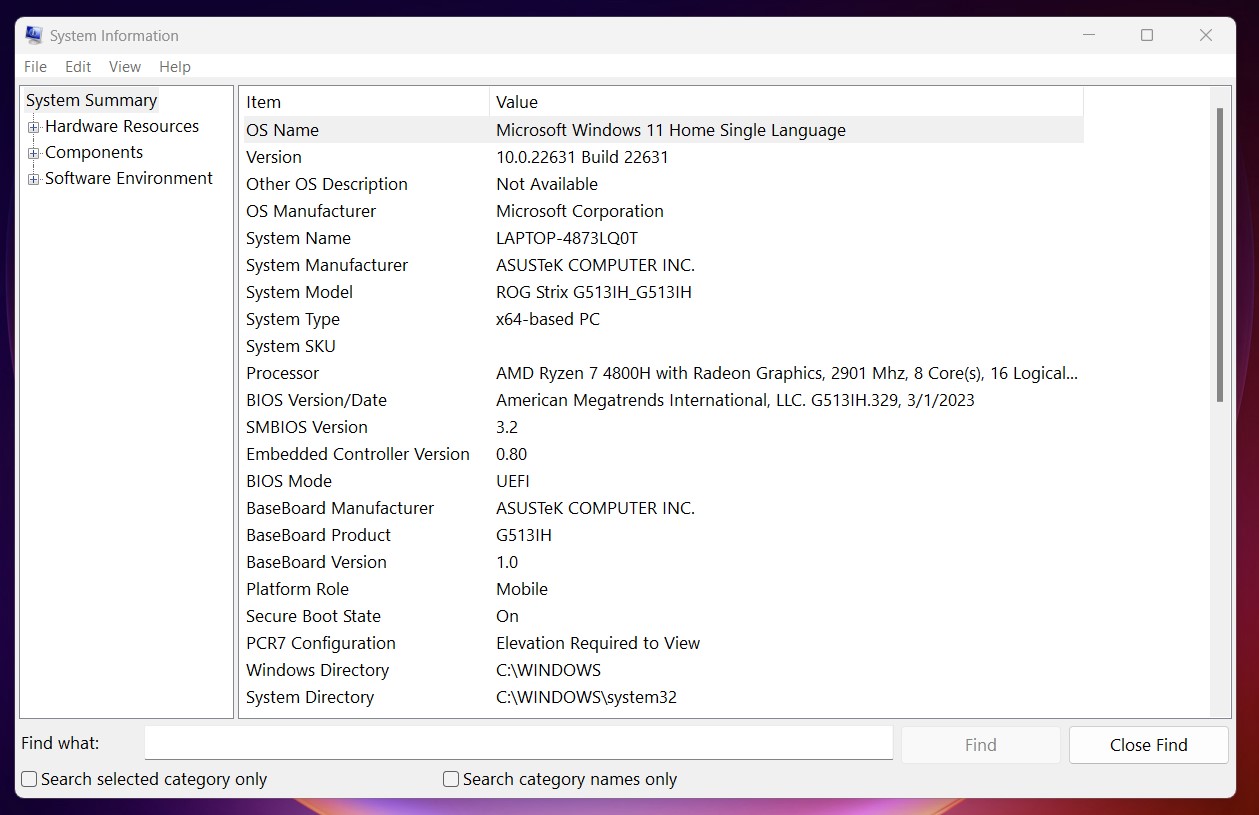
Task: Select the BIOS Mode row label
Action: [x=289, y=481]
